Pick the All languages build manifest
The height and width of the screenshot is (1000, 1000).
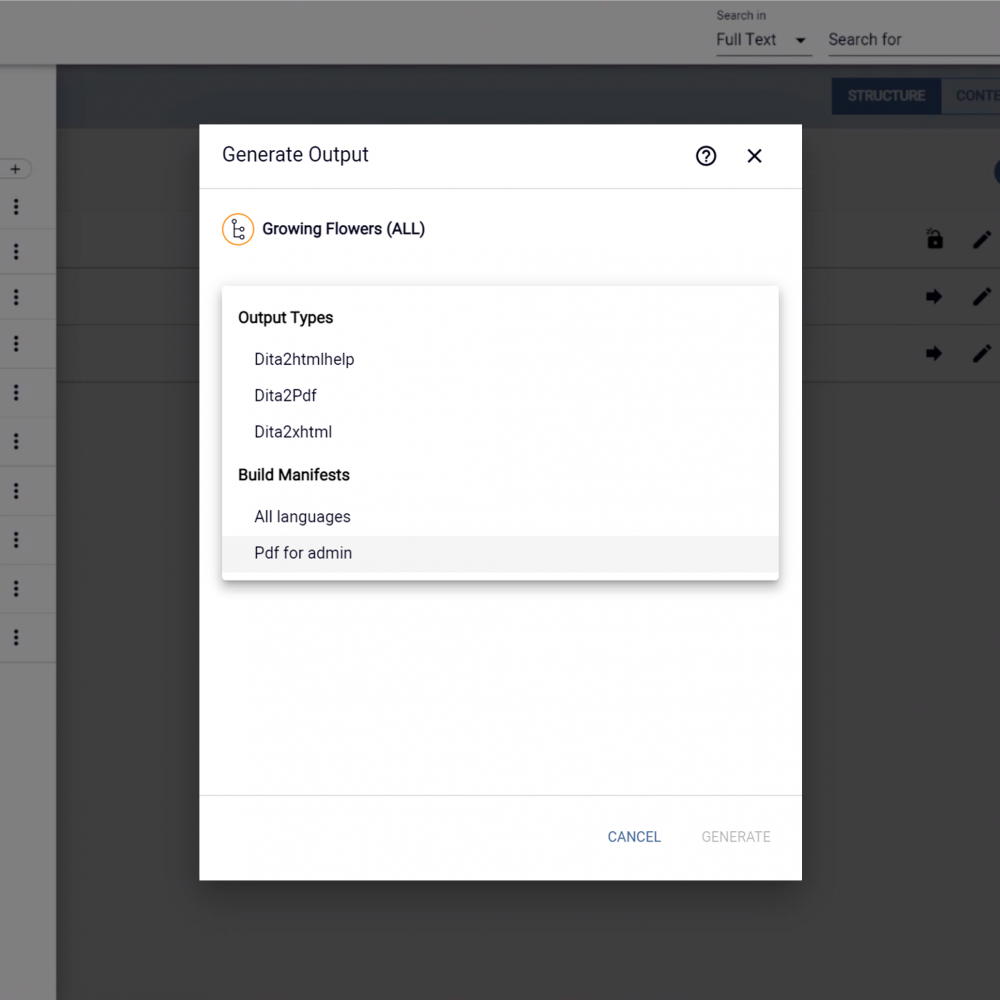coord(500,517)
